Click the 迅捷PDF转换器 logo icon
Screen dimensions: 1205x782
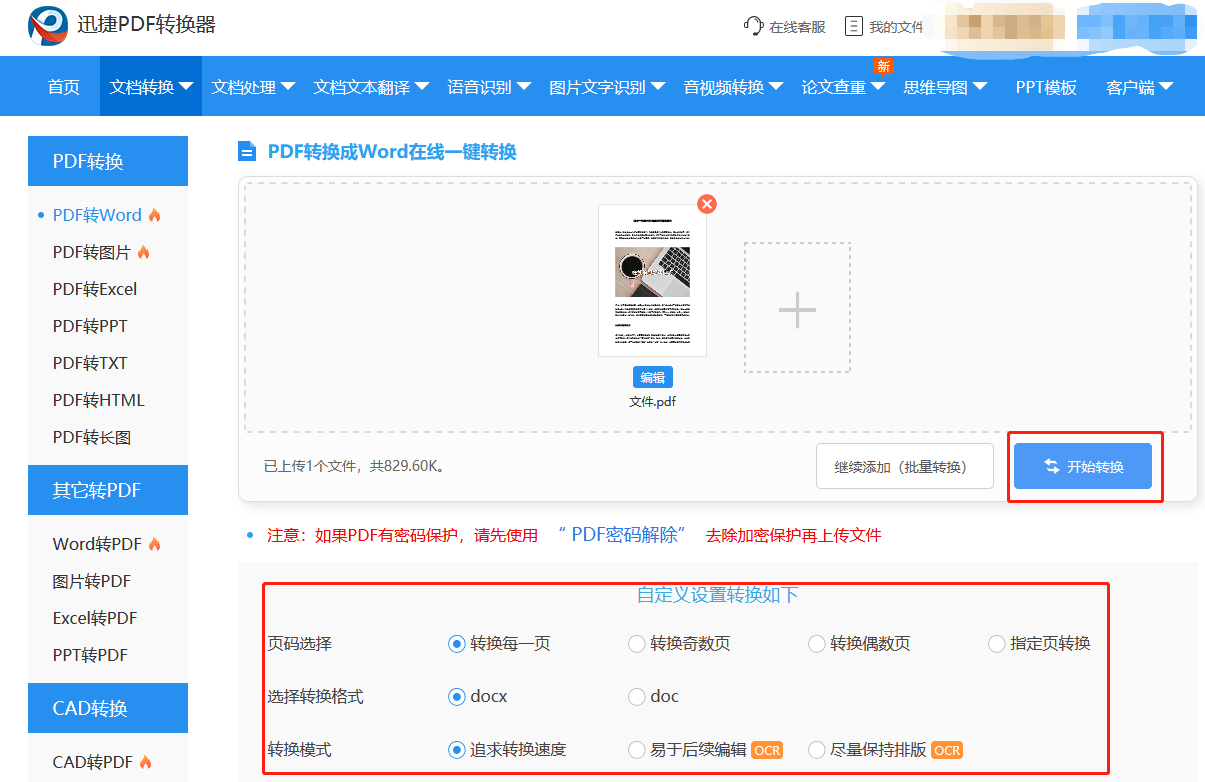tap(48, 26)
